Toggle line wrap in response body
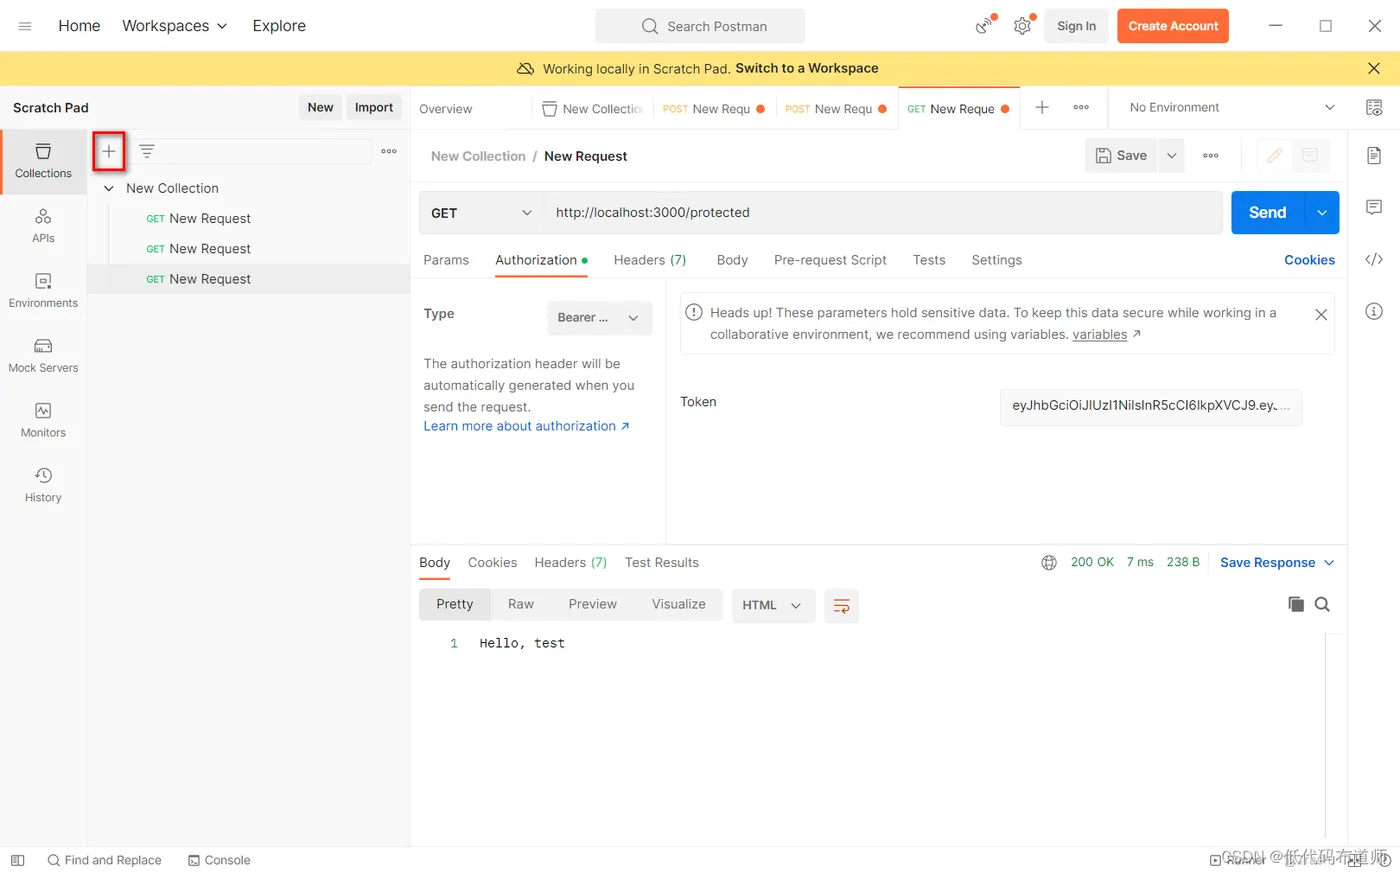This screenshot has height=873, width=1400. (x=842, y=605)
